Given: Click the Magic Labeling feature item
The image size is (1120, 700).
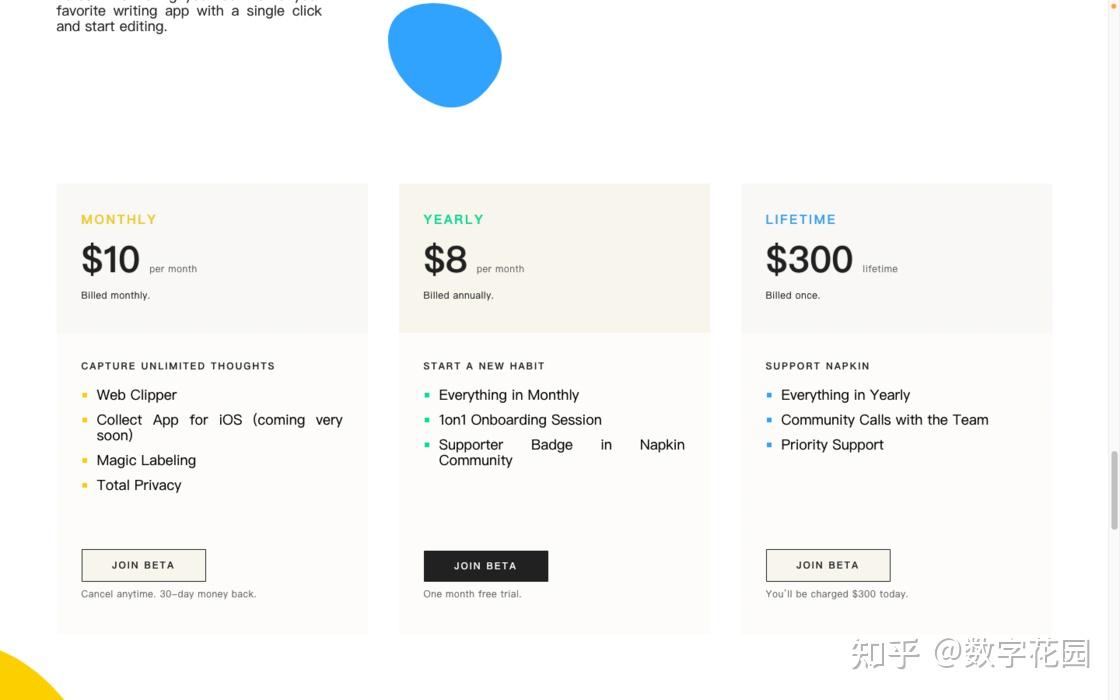Looking at the screenshot, I should (x=146, y=459).
